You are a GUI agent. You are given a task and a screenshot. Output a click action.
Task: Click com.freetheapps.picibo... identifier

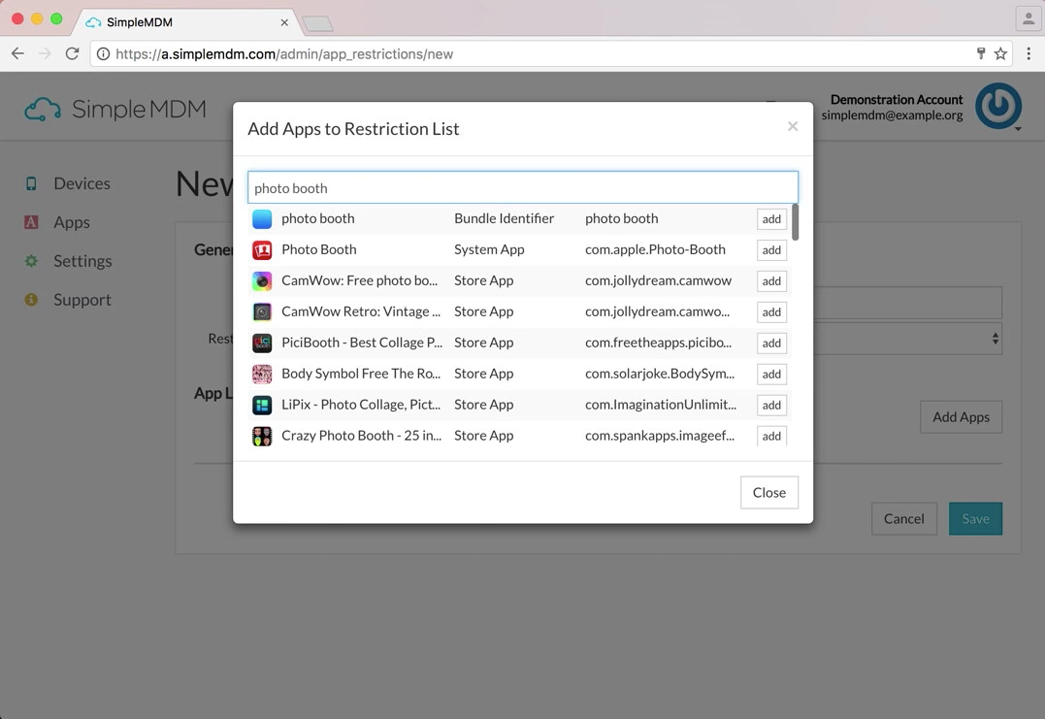tap(658, 343)
